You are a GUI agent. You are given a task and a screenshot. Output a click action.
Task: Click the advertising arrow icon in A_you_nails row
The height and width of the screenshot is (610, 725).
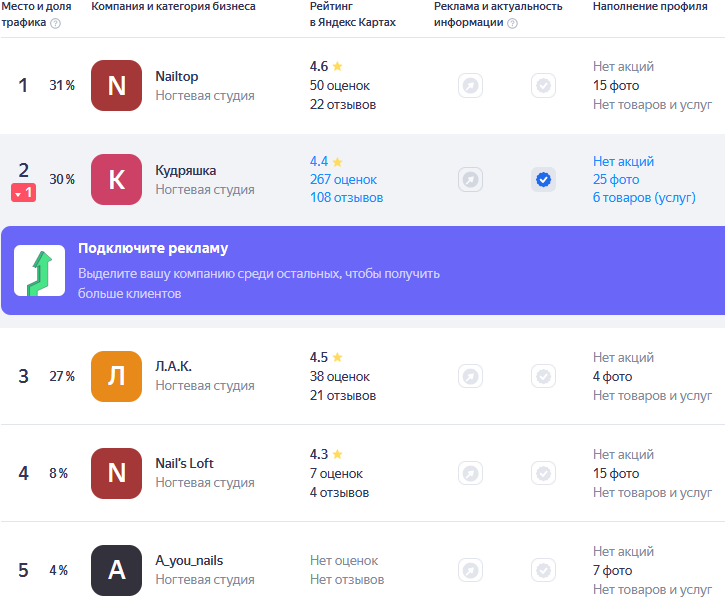click(471, 571)
